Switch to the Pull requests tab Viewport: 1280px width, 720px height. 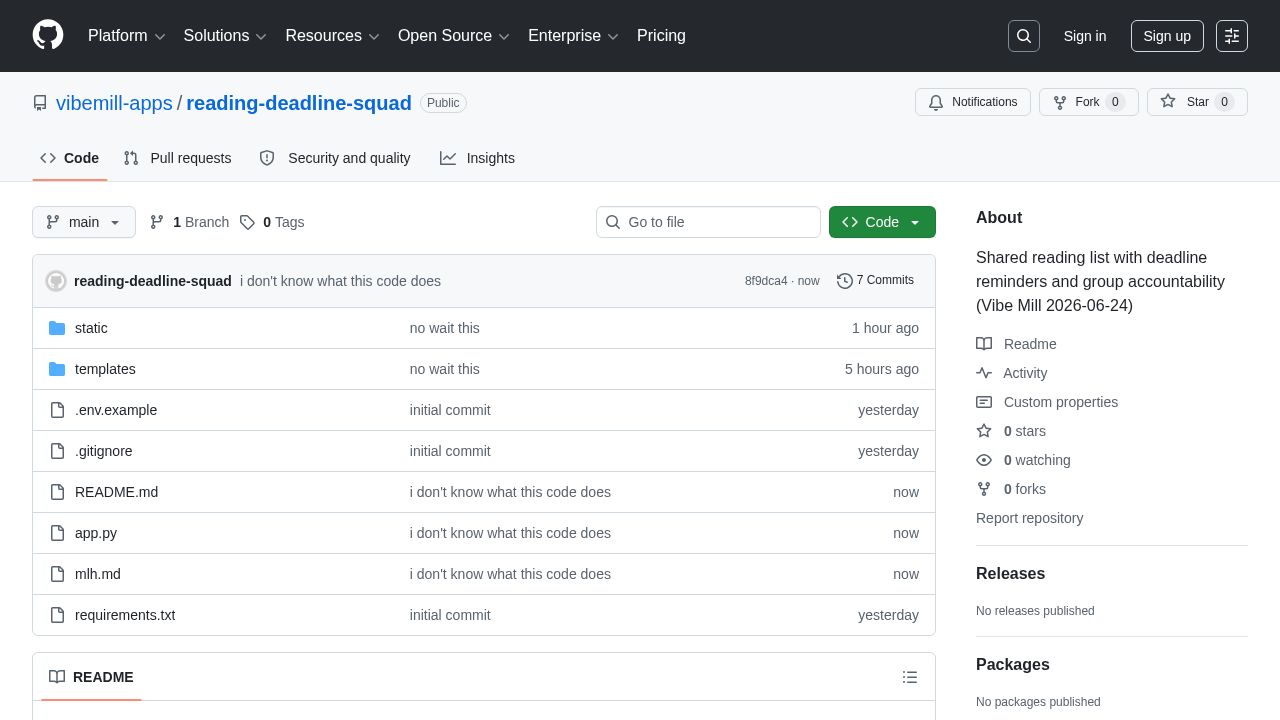tap(177, 158)
